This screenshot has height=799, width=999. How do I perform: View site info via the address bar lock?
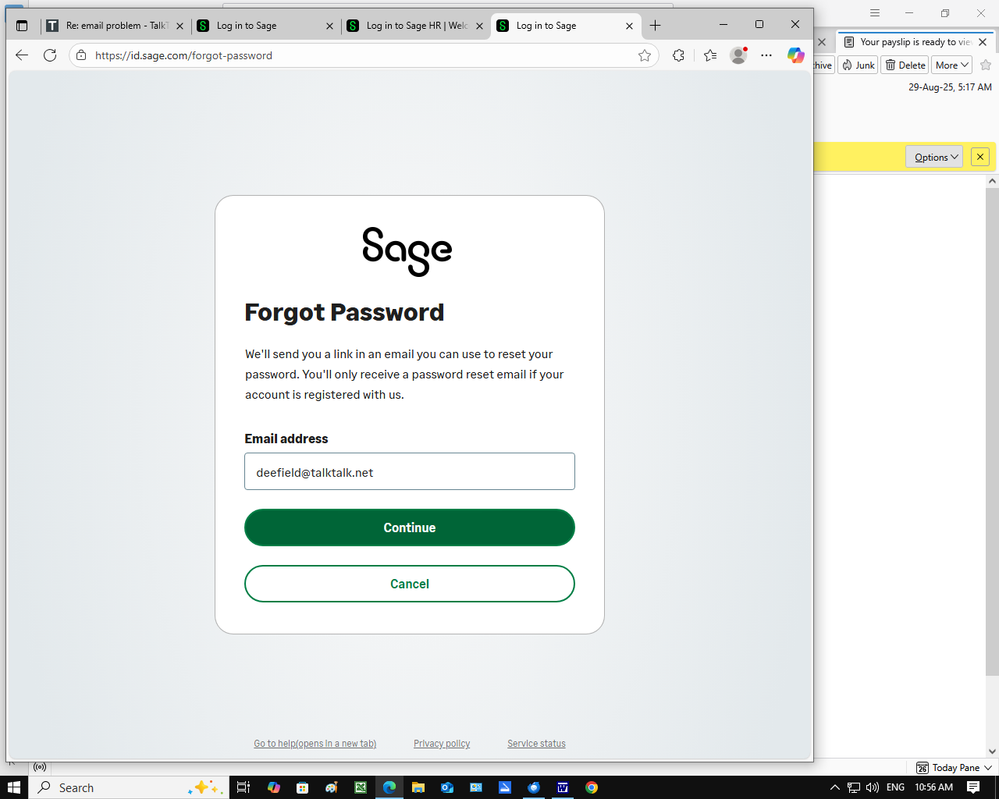pyautogui.click(x=80, y=55)
